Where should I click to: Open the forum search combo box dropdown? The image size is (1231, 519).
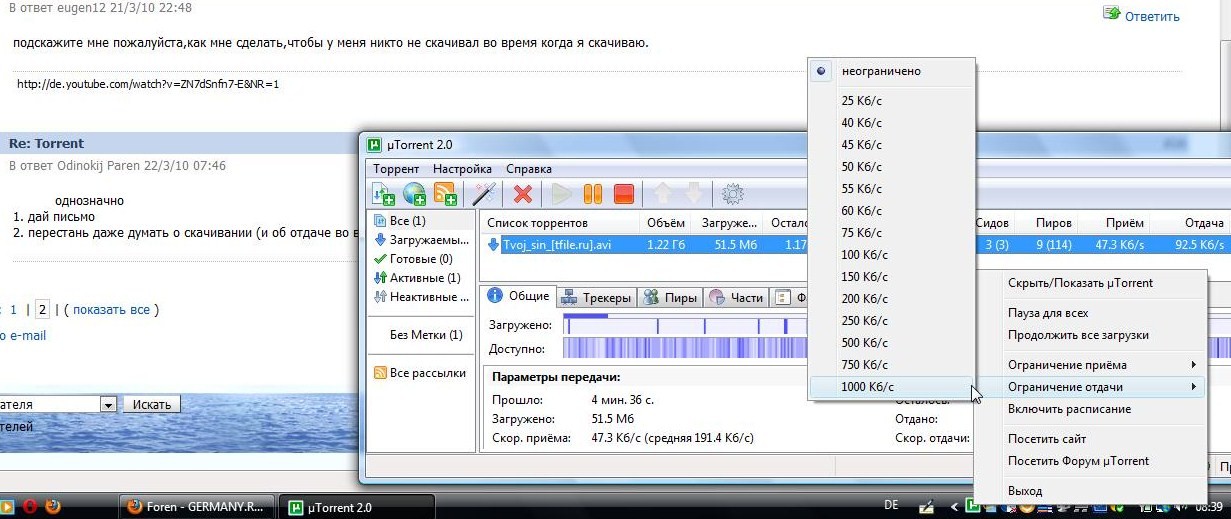tap(108, 404)
